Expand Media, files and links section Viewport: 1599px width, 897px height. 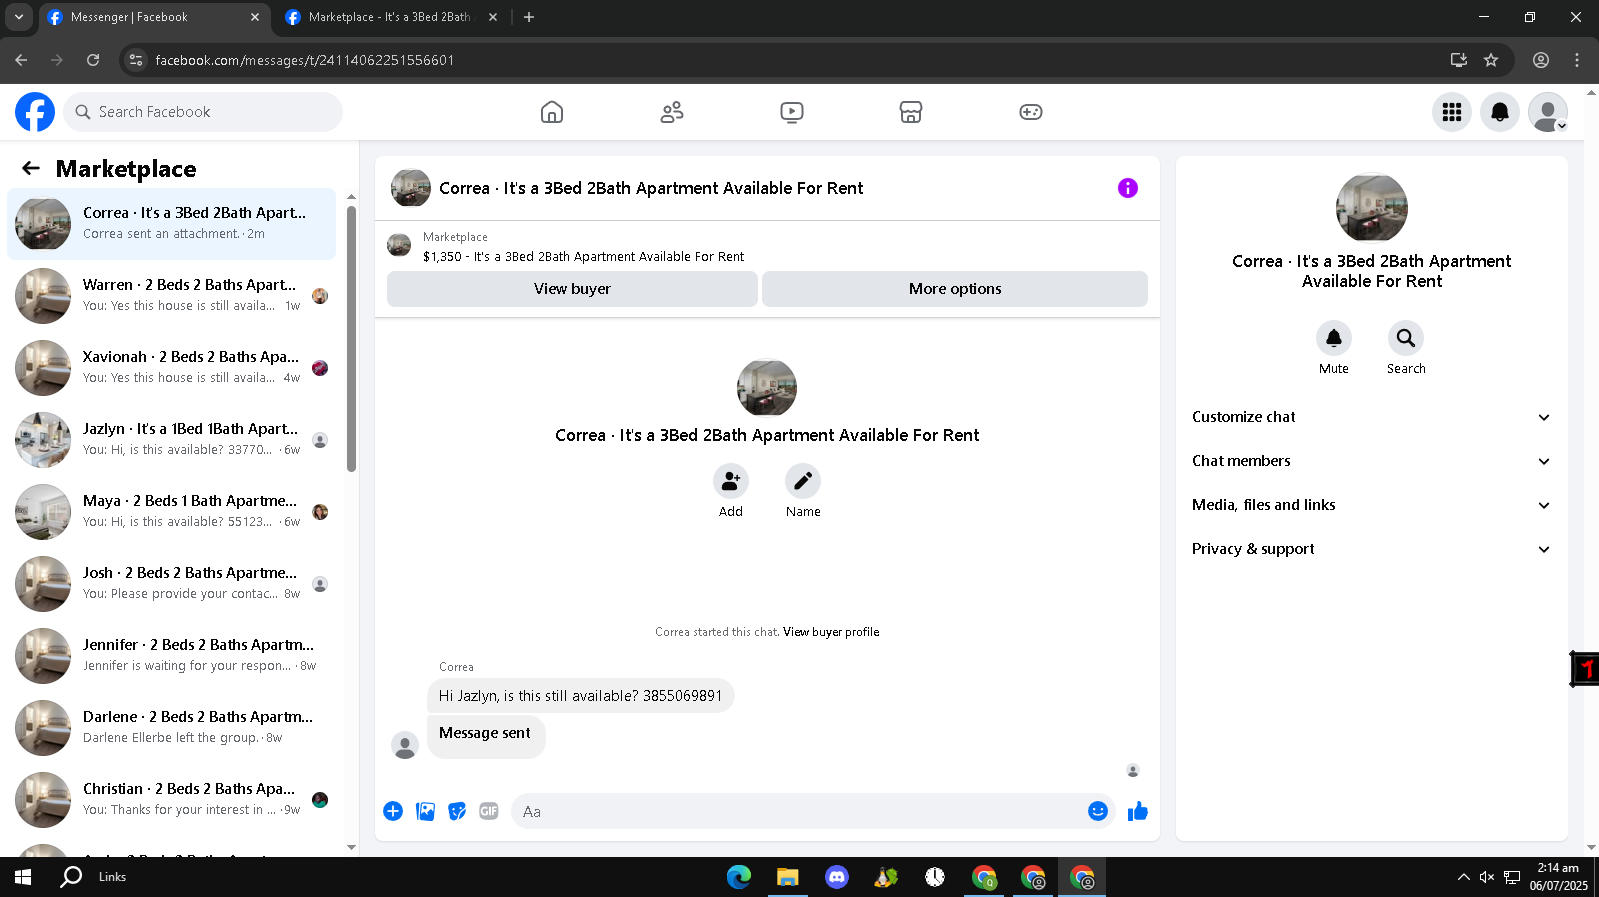1372,505
